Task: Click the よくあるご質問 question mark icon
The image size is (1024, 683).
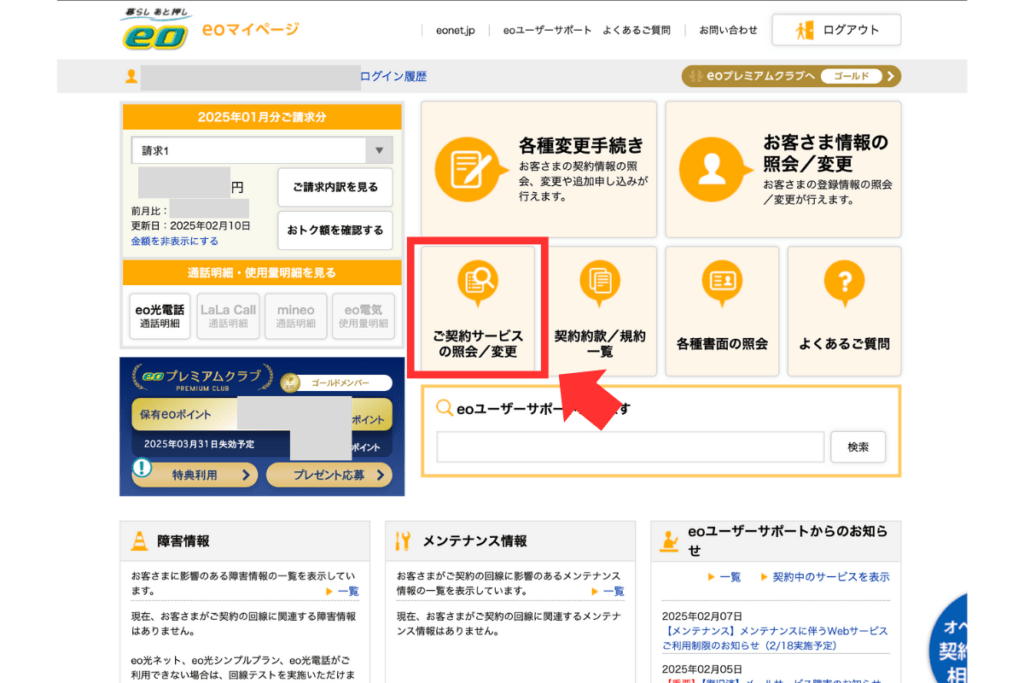Action: coord(844,282)
